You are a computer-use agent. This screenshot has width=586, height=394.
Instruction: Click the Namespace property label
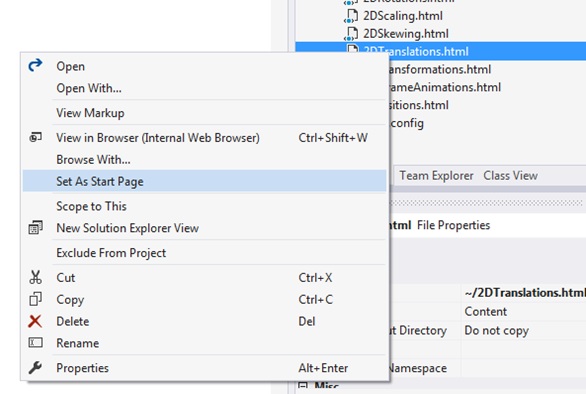pos(418,368)
